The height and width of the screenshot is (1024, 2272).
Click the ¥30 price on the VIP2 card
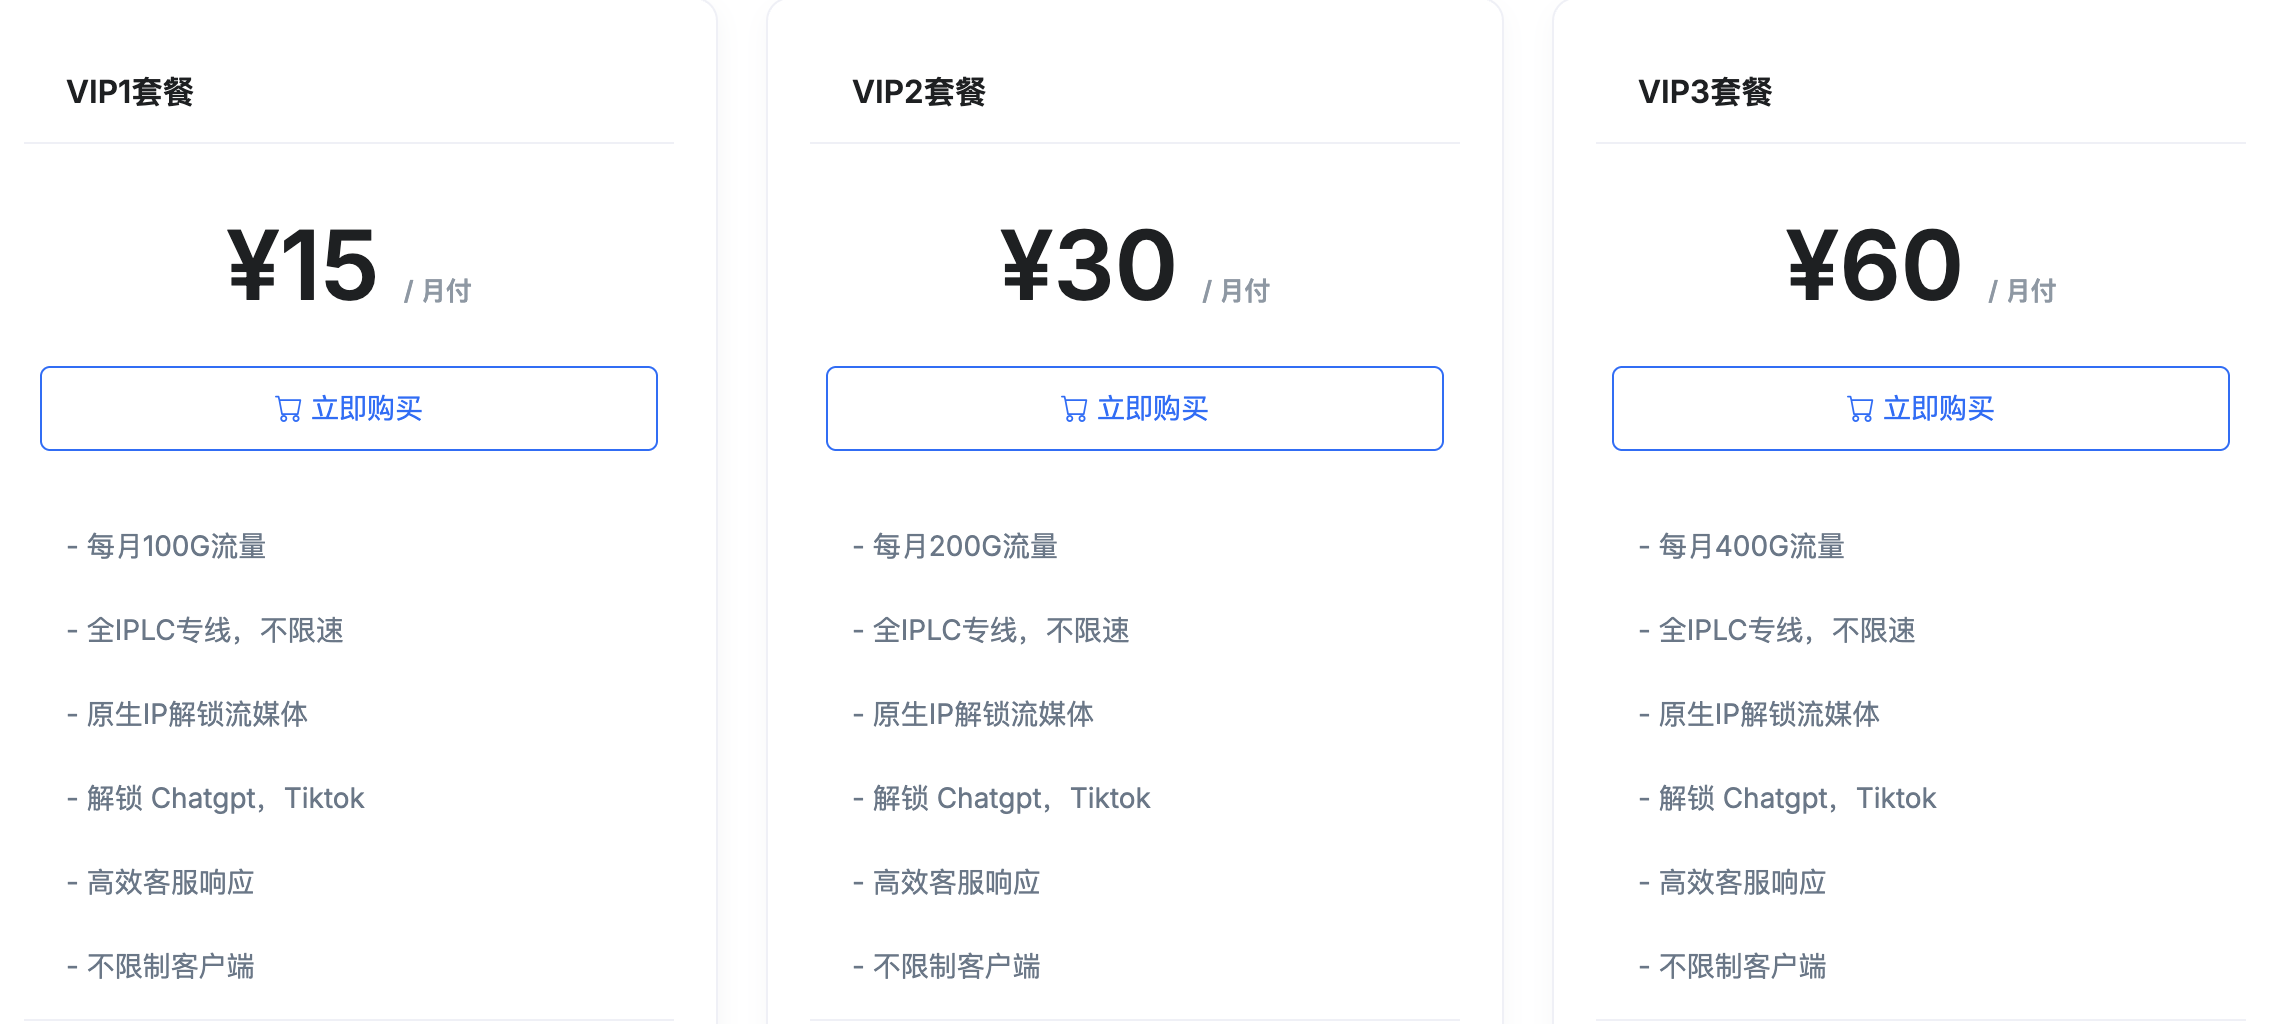click(x=1089, y=263)
